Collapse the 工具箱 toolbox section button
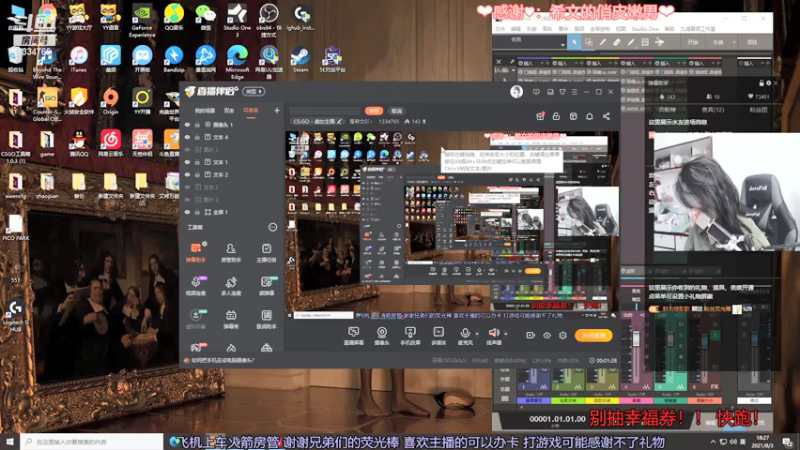 [x=272, y=227]
